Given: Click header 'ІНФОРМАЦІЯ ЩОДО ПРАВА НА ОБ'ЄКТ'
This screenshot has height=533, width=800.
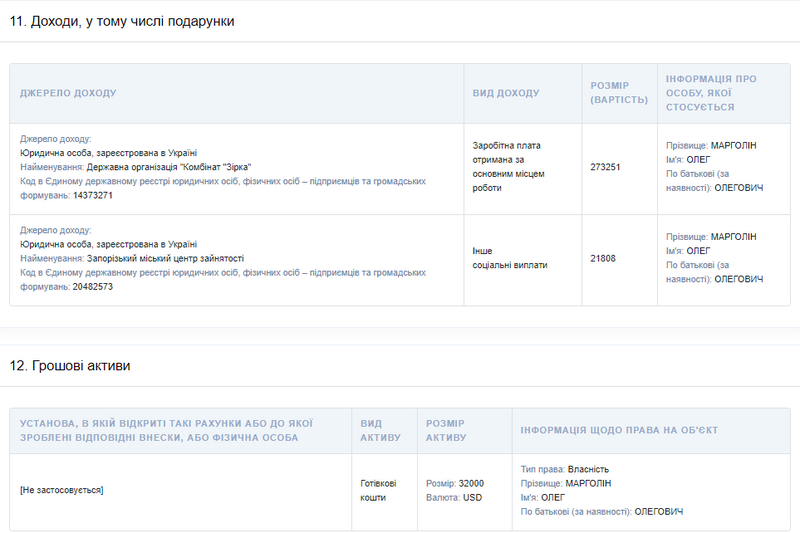Looking at the screenshot, I should click(x=619, y=430).
